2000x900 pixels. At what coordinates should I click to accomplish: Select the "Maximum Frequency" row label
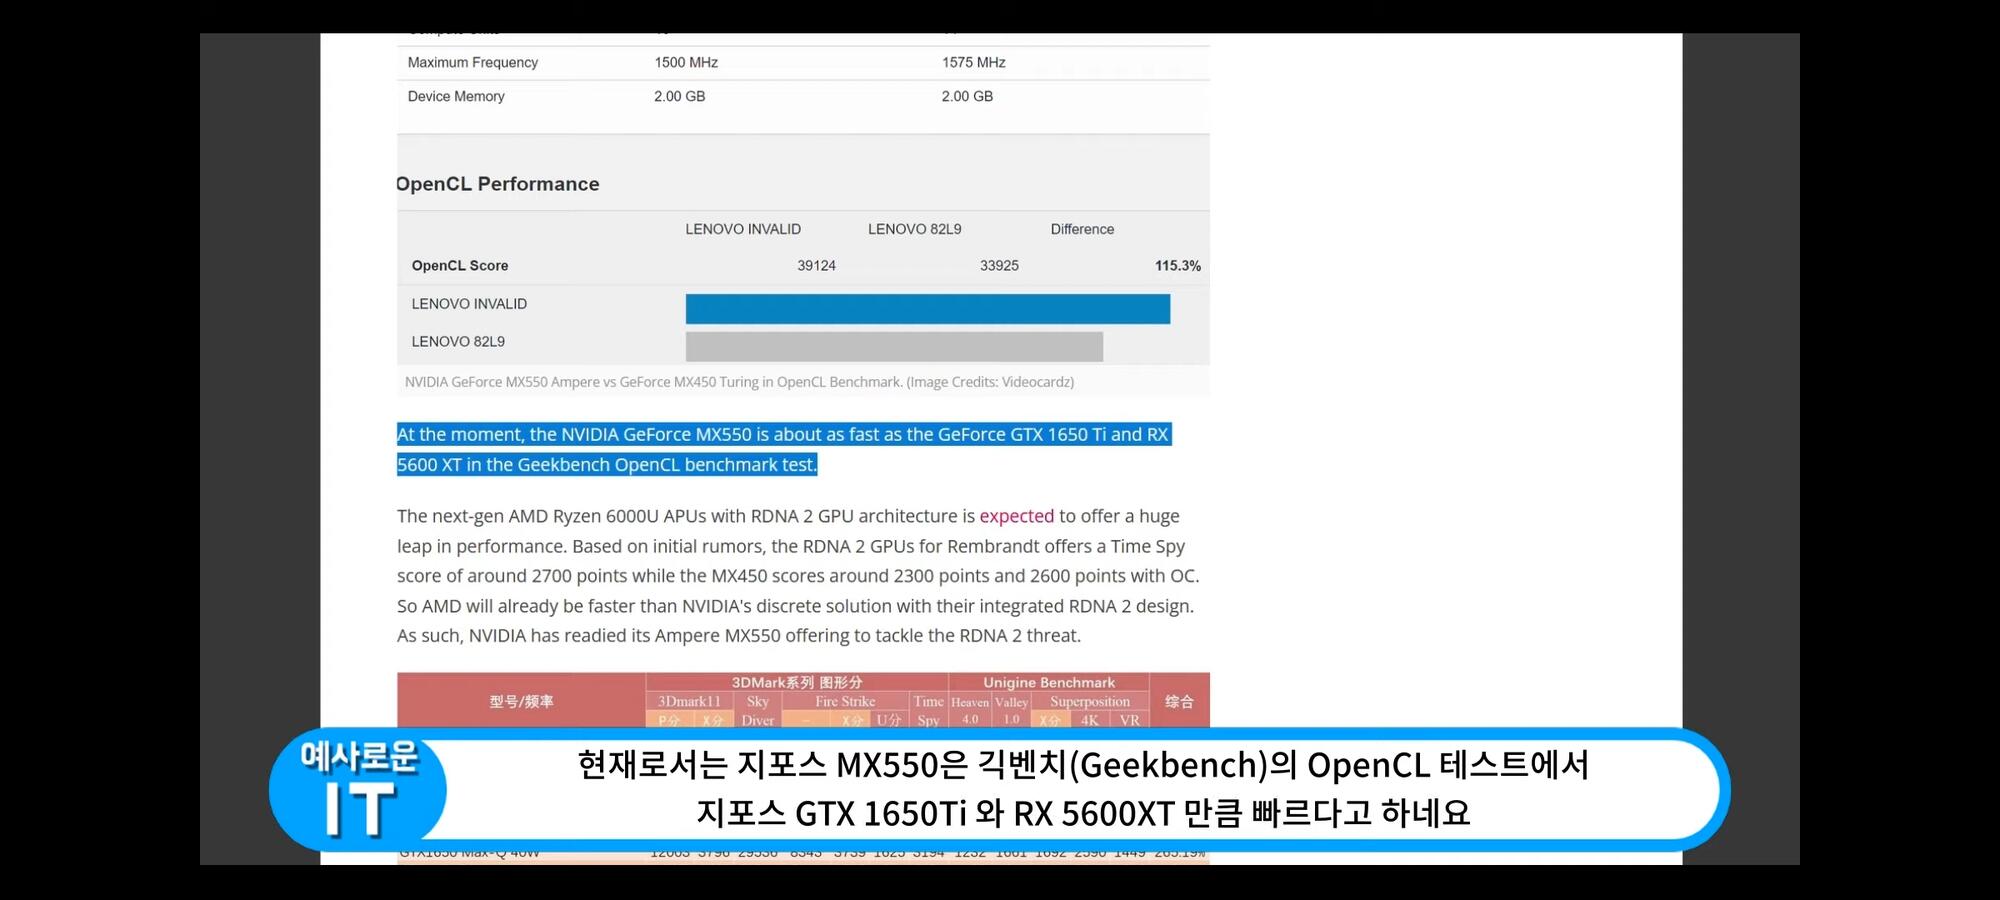(473, 62)
